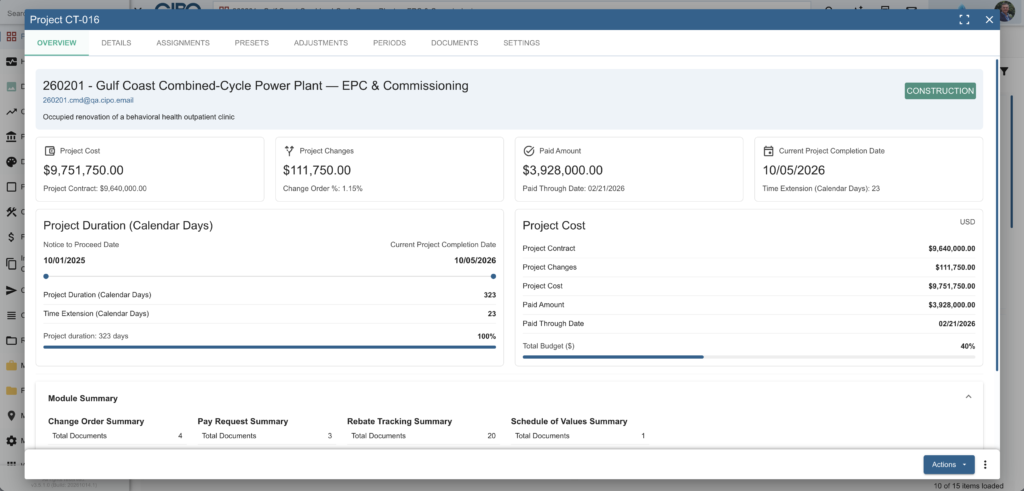Click the Pay Request Summary heading
The image size is (1024, 491).
tap(243, 422)
